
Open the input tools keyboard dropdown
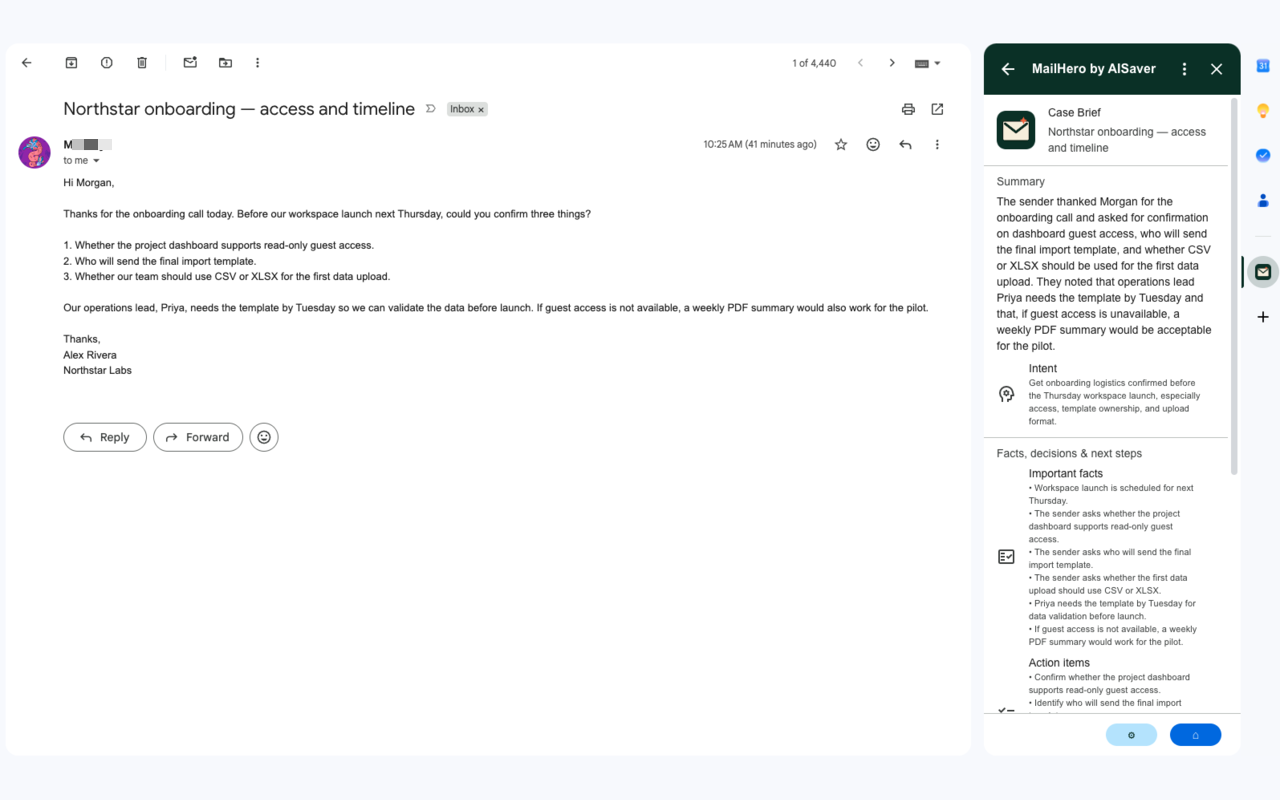tap(928, 63)
